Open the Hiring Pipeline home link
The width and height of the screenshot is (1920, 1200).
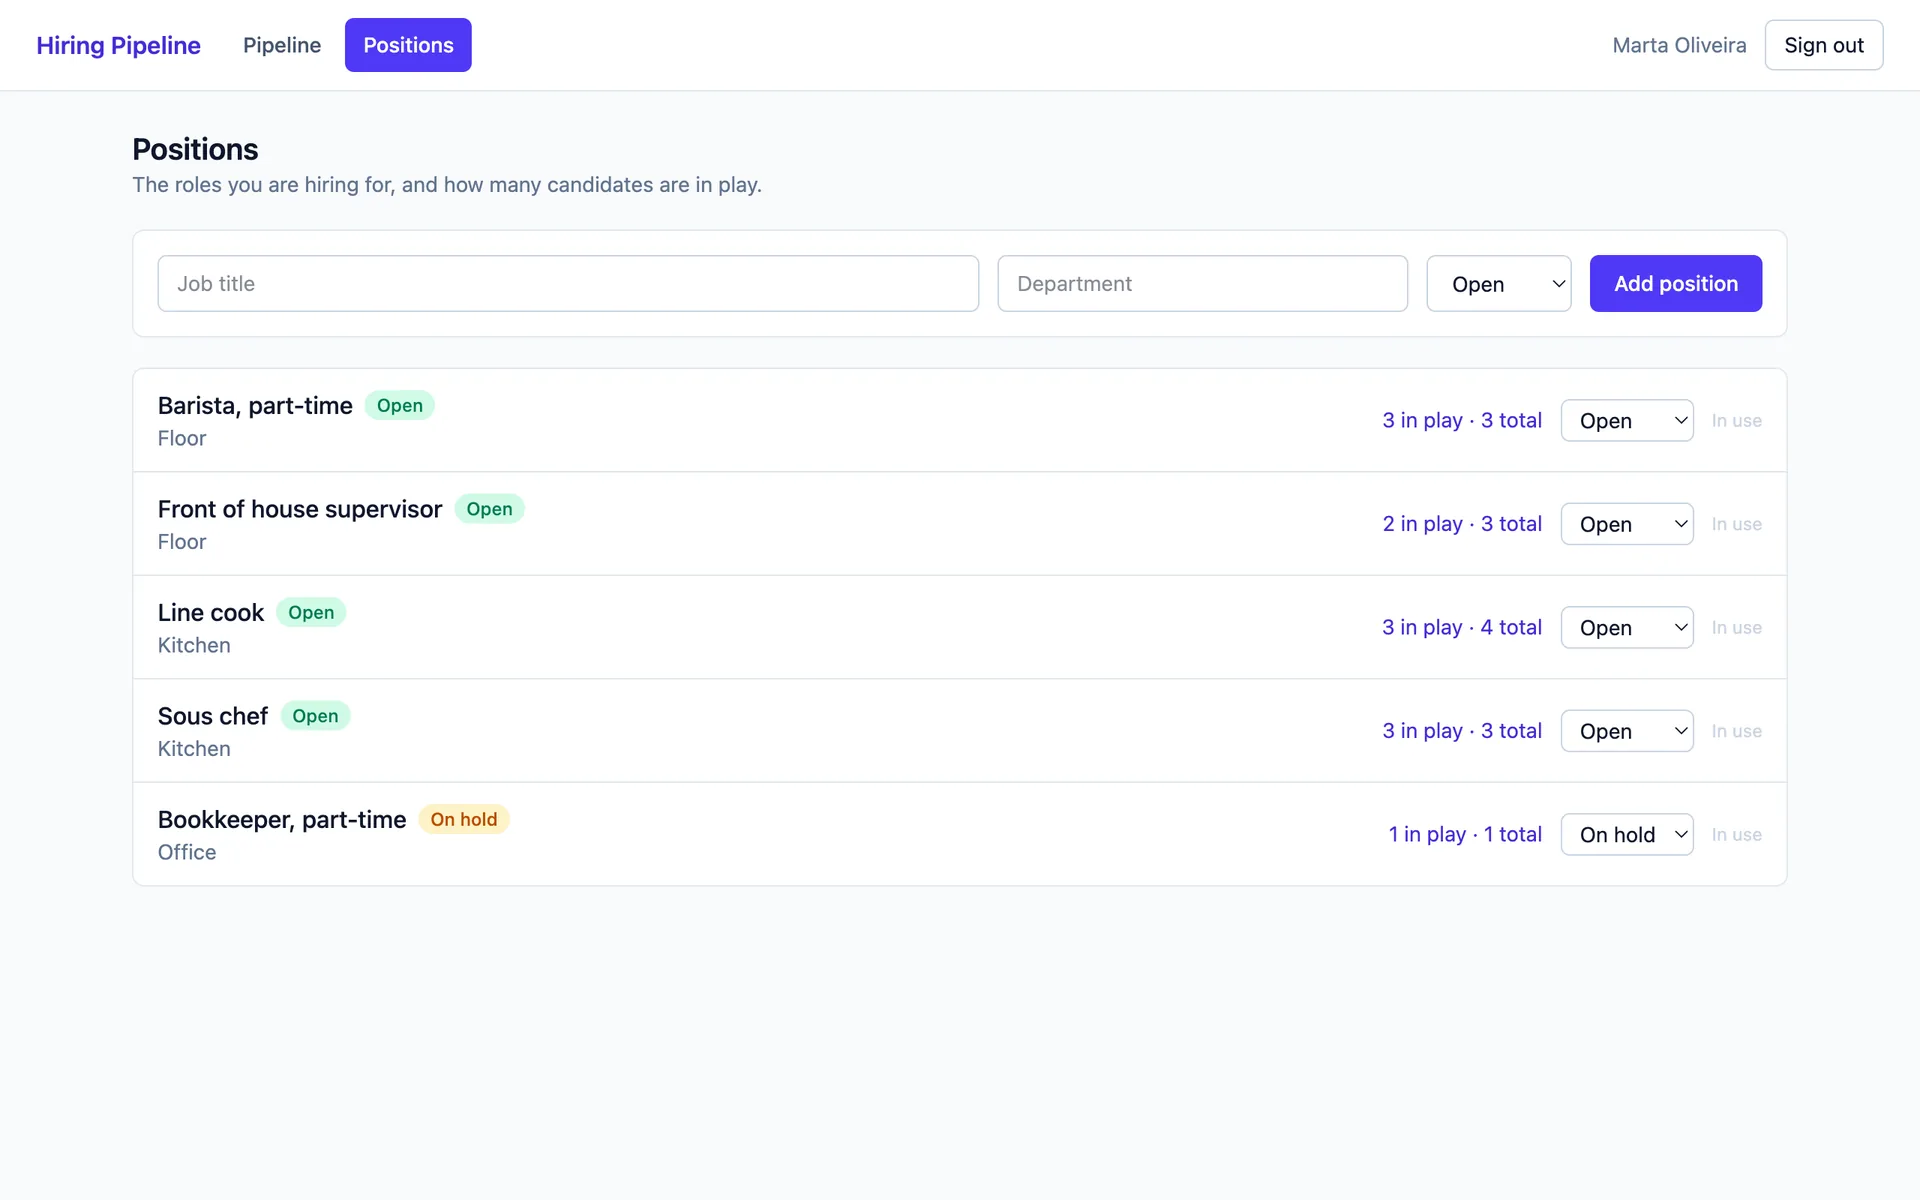click(x=118, y=45)
